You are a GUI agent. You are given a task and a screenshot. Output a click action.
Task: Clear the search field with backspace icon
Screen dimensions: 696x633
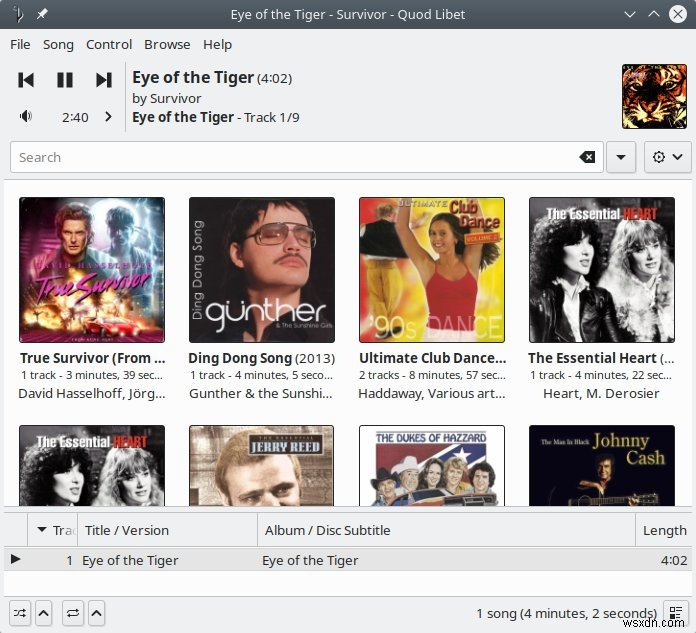587,157
